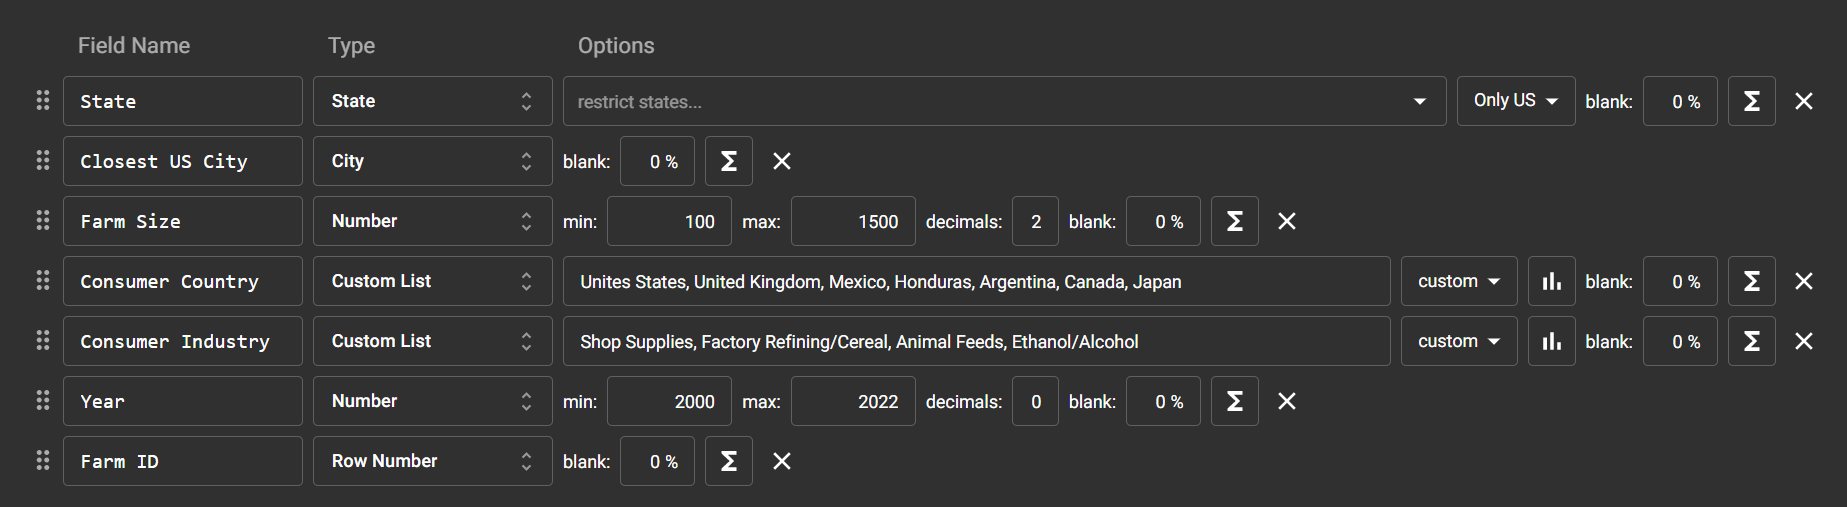Open the Only US dropdown
The image size is (1847, 507).
1515,101
